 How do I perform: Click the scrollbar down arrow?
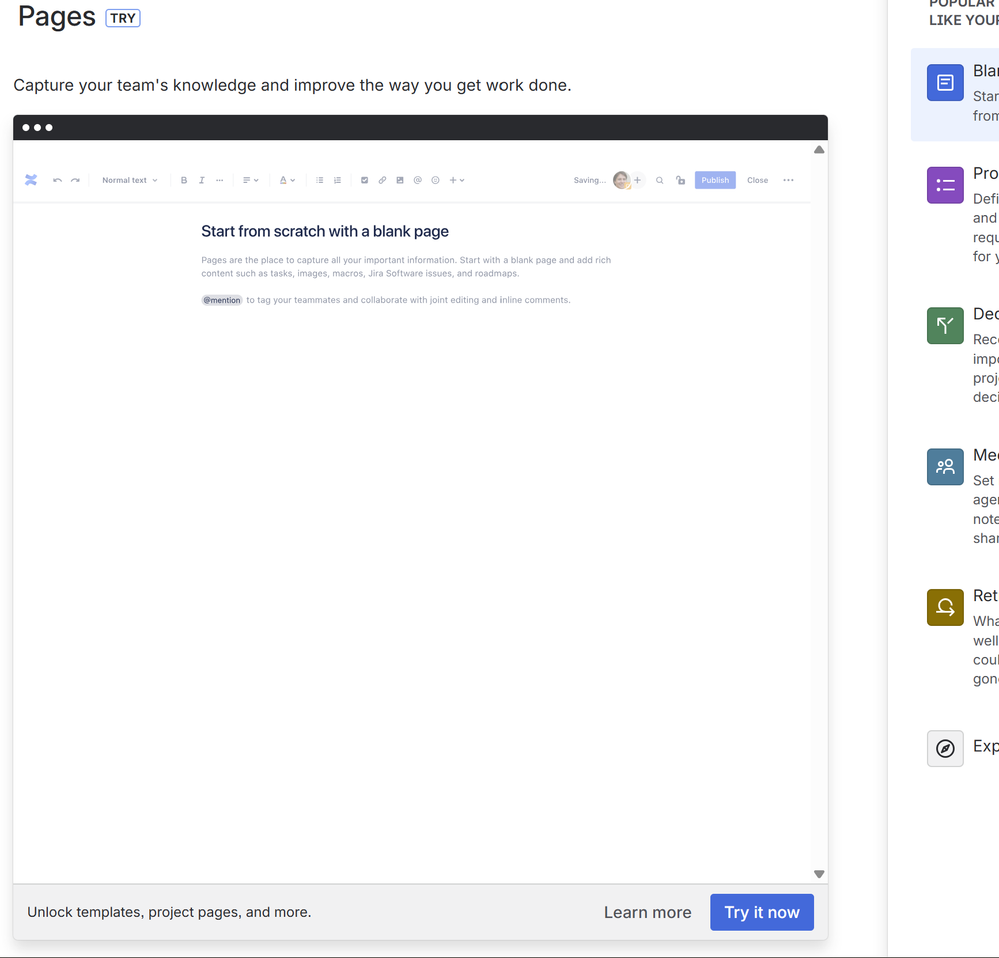point(818,873)
